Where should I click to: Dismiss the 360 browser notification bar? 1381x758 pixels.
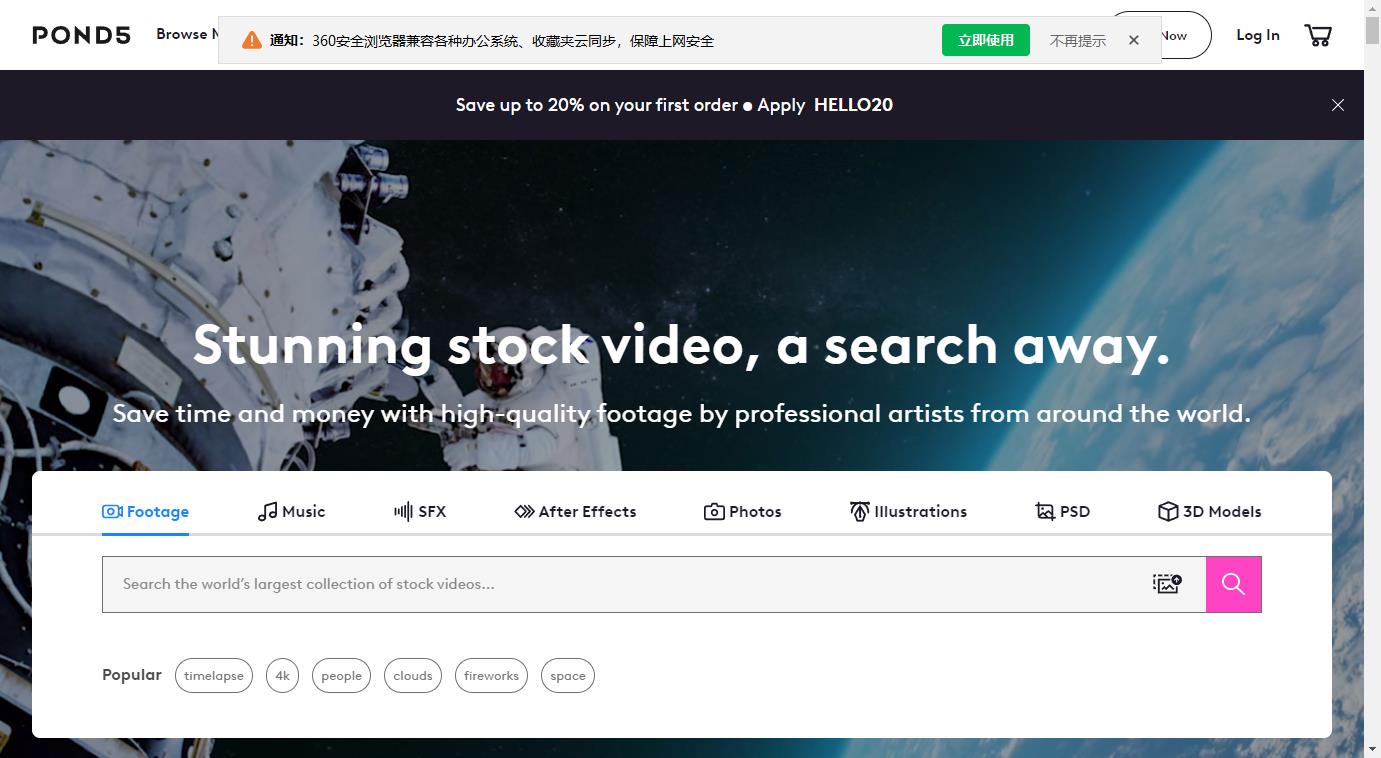pyautogui.click(x=1133, y=40)
